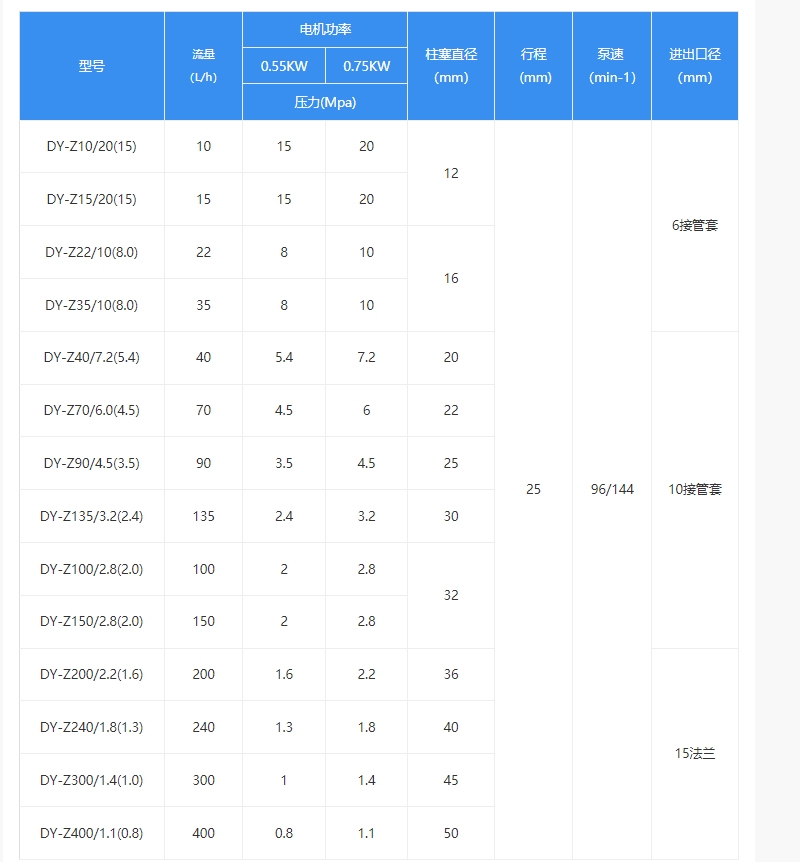Select the 6接管套 cell

(x=695, y=225)
